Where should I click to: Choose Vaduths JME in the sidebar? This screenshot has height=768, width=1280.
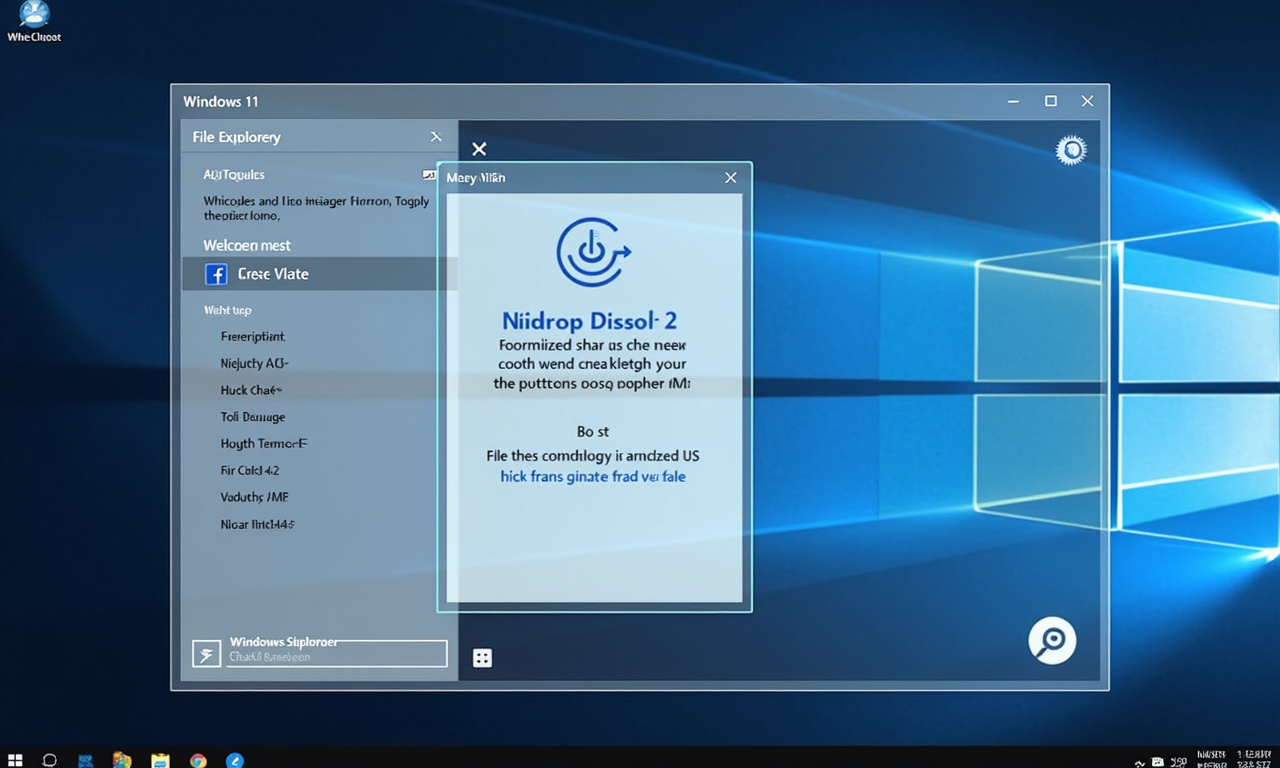click(254, 497)
